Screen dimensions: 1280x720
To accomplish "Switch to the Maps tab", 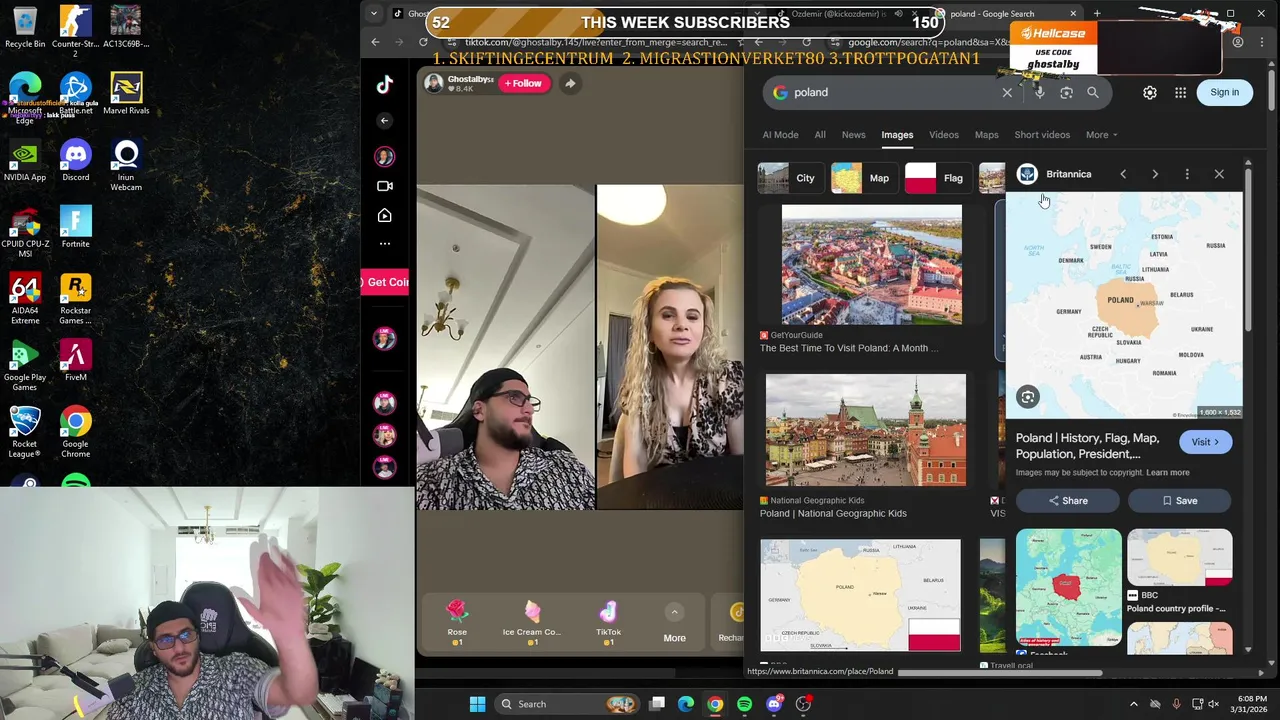I will coord(986,135).
